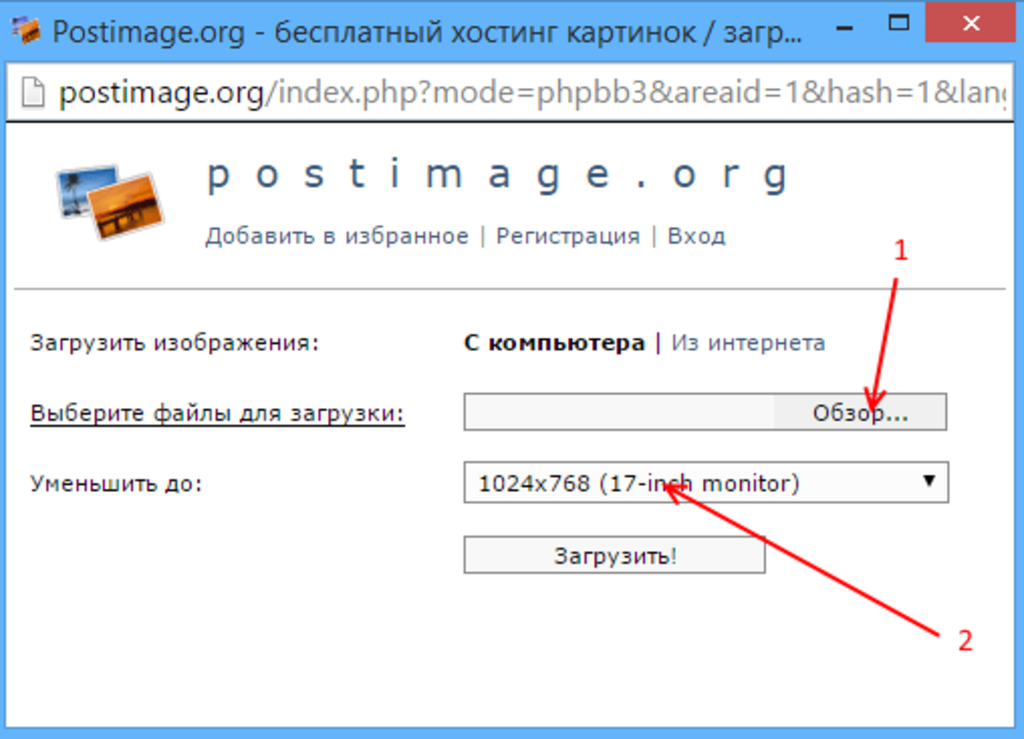The width and height of the screenshot is (1024, 739).
Task: Click the resize dropdown arrow
Action: pyautogui.click(x=929, y=482)
